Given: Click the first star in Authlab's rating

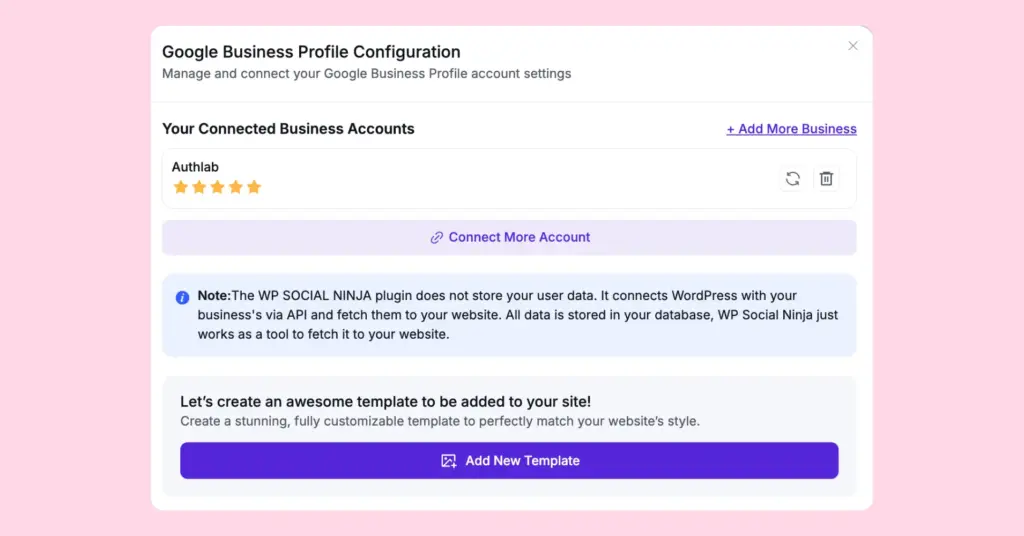Looking at the screenshot, I should click(x=181, y=187).
